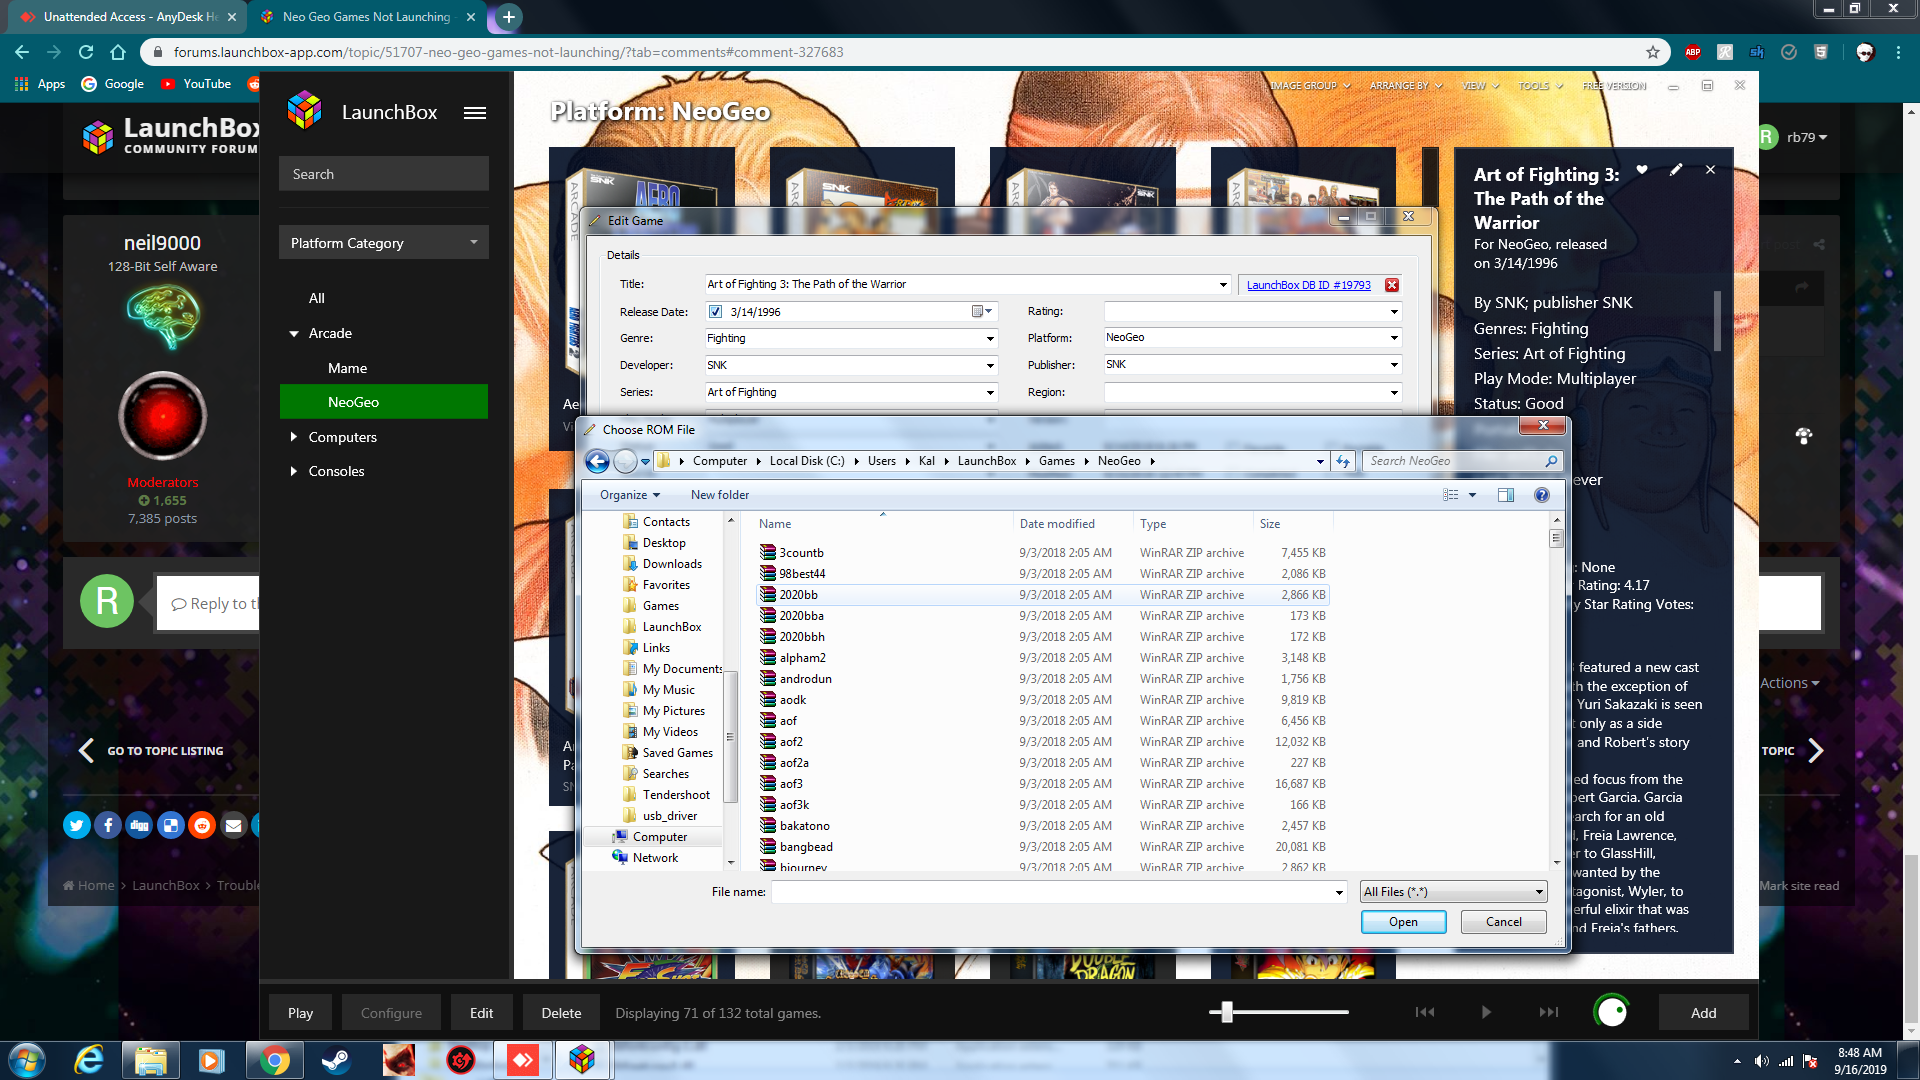Open the Series dropdown
The image size is (1920, 1080).
pos(990,393)
